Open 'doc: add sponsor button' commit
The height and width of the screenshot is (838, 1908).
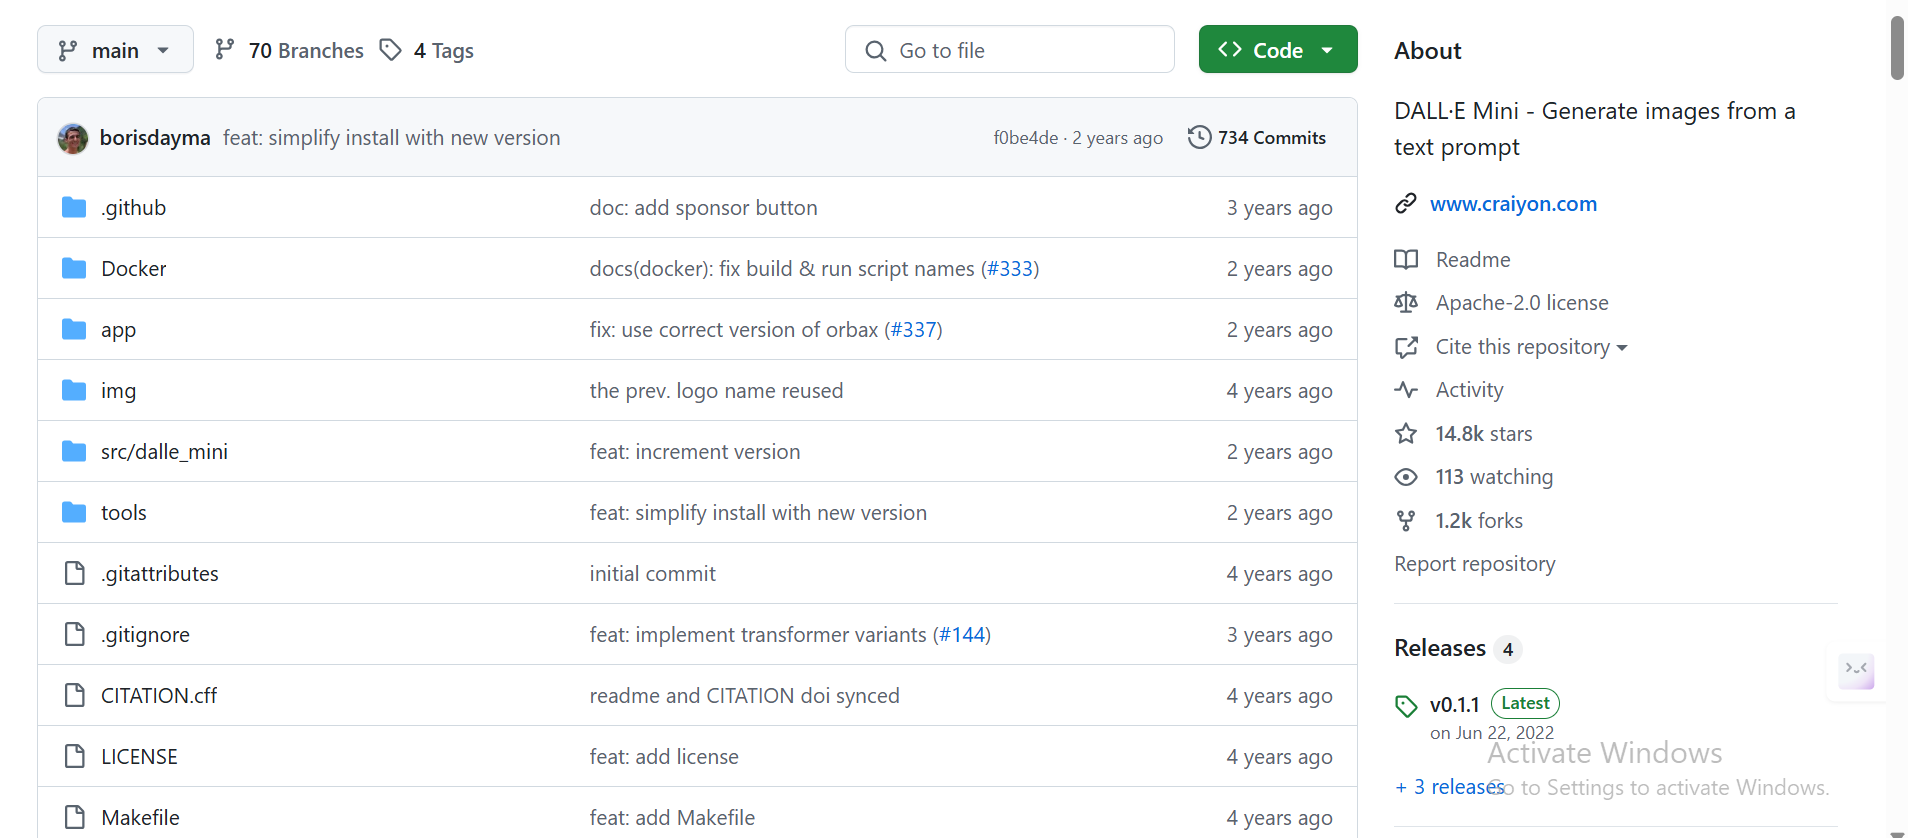tap(703, 208)
